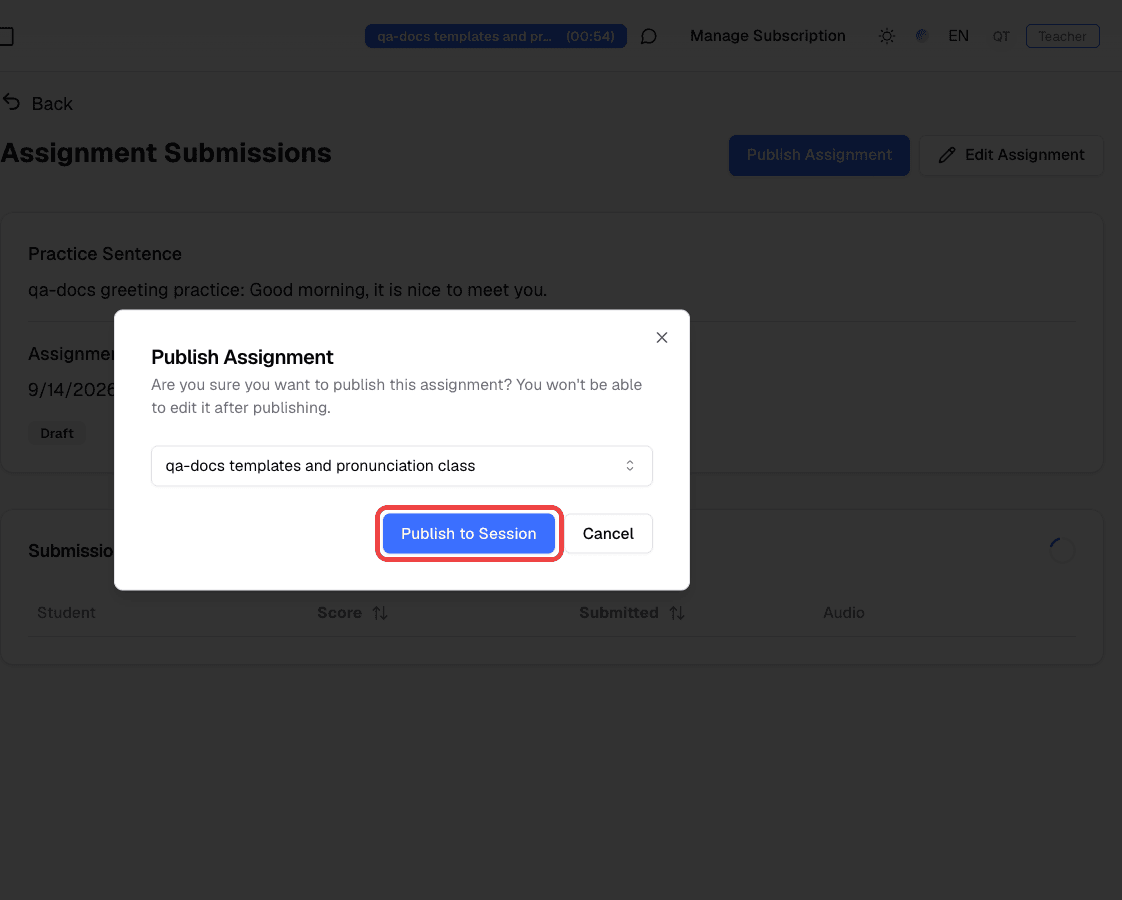Click the Assignment Submissions page title
The image size is (1122, 900).
[166, 153]
